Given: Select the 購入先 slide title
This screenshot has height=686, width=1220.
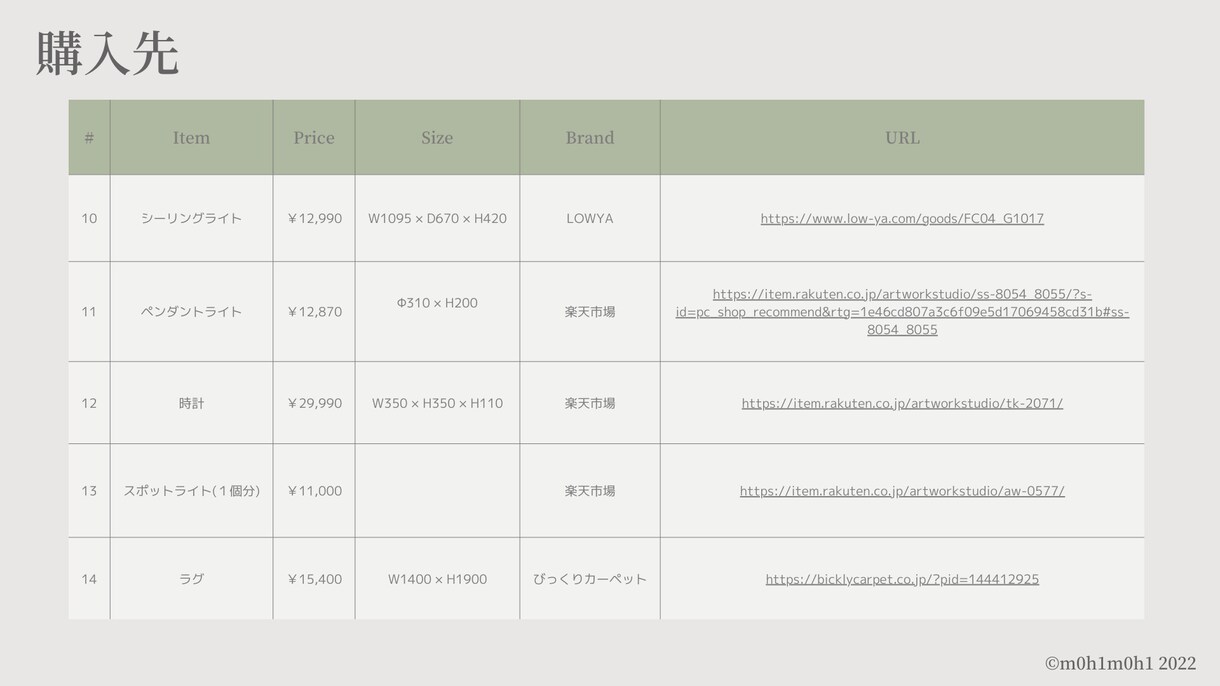Looking at the screenshot, I should [107, 54].
